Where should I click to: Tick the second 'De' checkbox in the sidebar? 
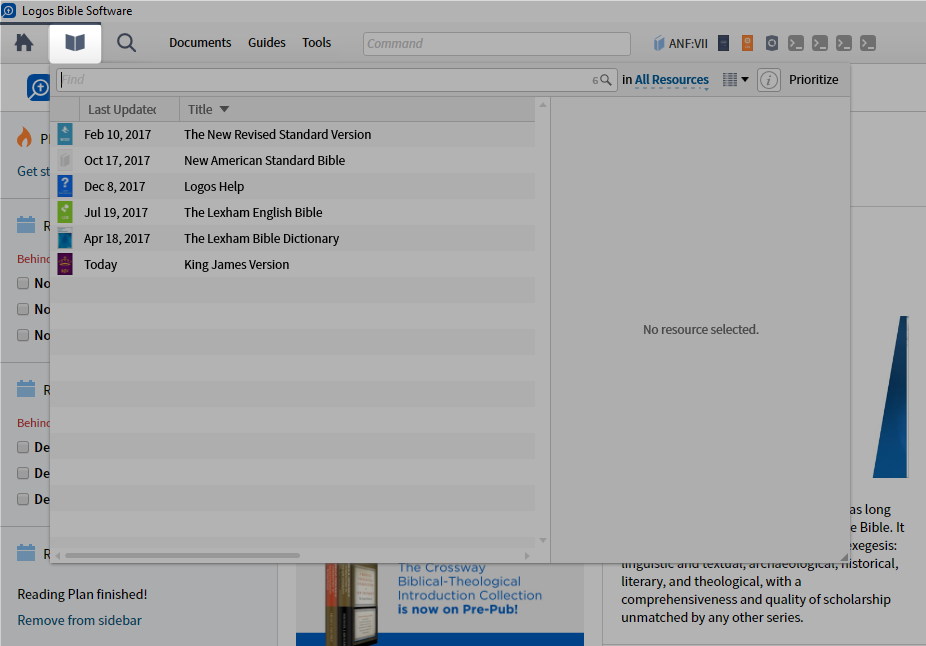pos(23,473)
